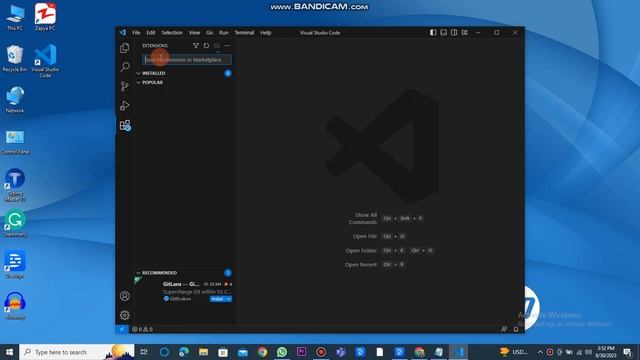
Task: Open the Source Control view
Action: [125, 86]
